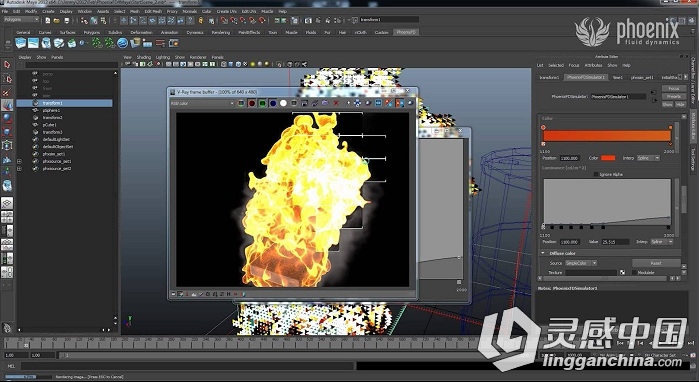The image size is (699, 382).
Task: Enable the Ignore Alpha checkbox
Action: coord(596,174)
